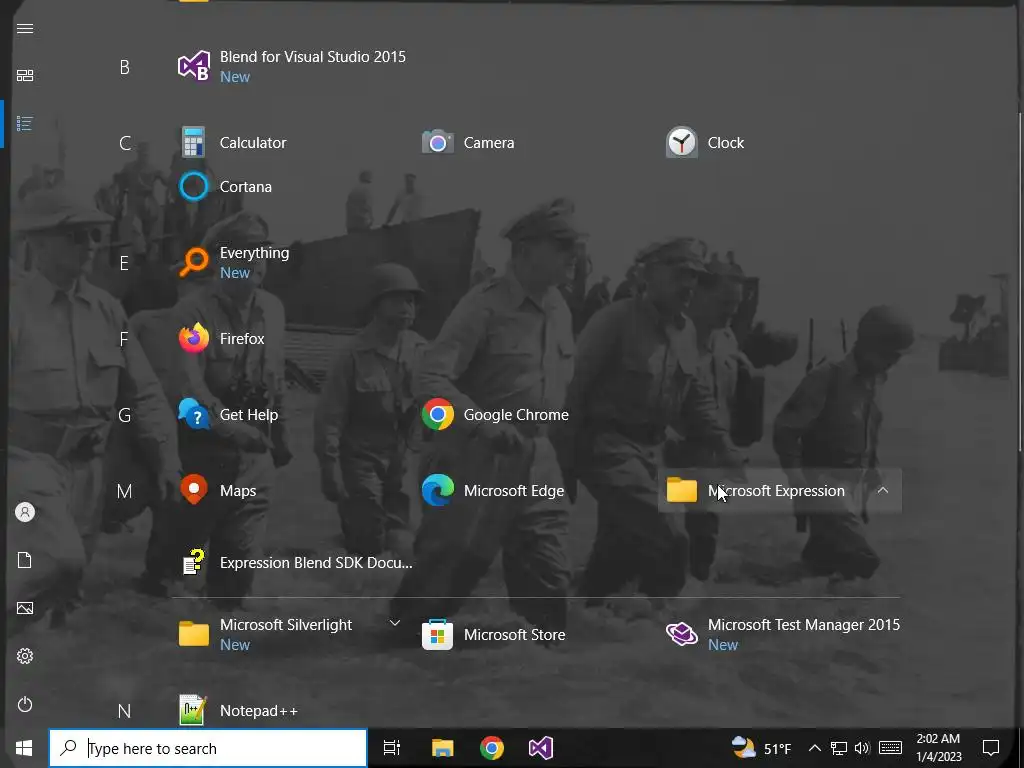Viewport: 1024px width, 768px height.
Task: Collapse the Microsoft Expression folder
Action: (882, 490)
